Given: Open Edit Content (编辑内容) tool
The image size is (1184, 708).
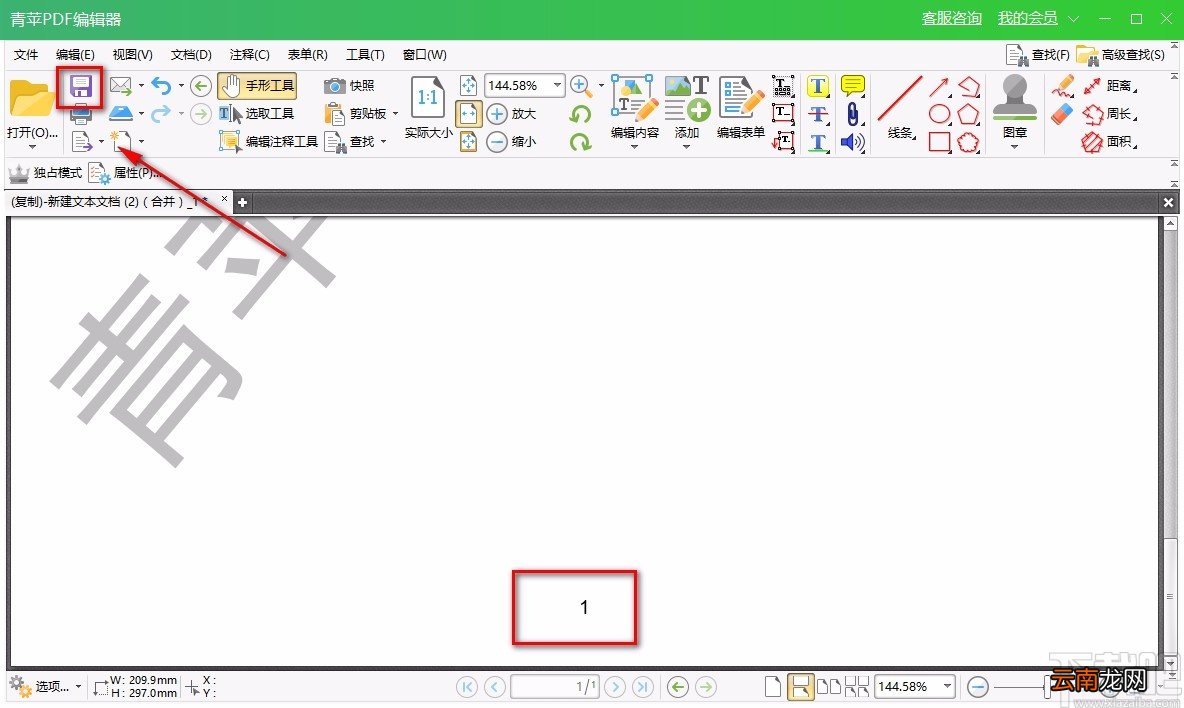Looking at the screenshot, I should (634, 106).
